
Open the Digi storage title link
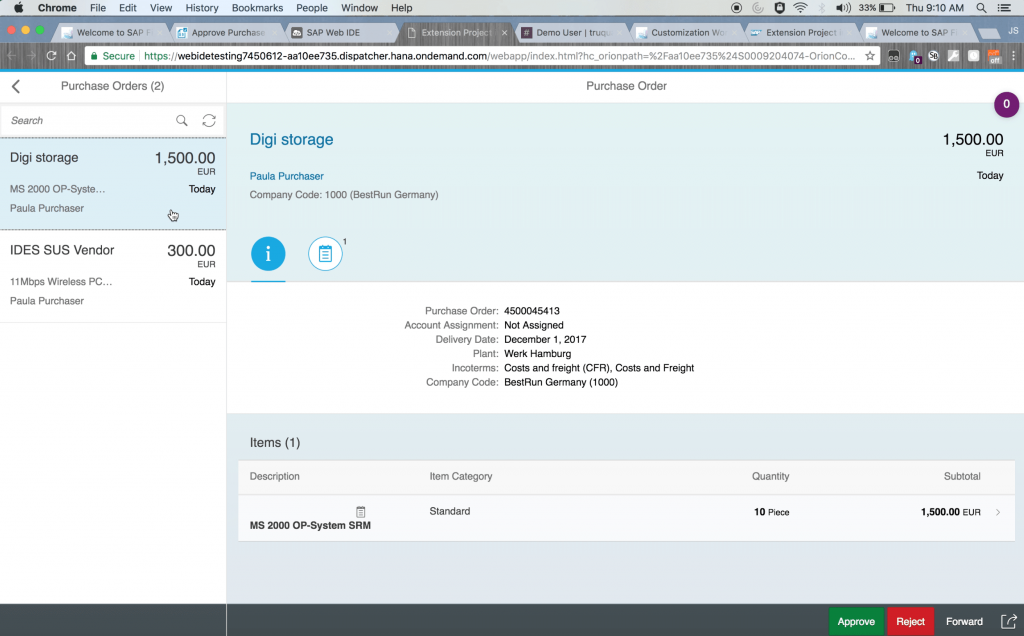[291, 140]
